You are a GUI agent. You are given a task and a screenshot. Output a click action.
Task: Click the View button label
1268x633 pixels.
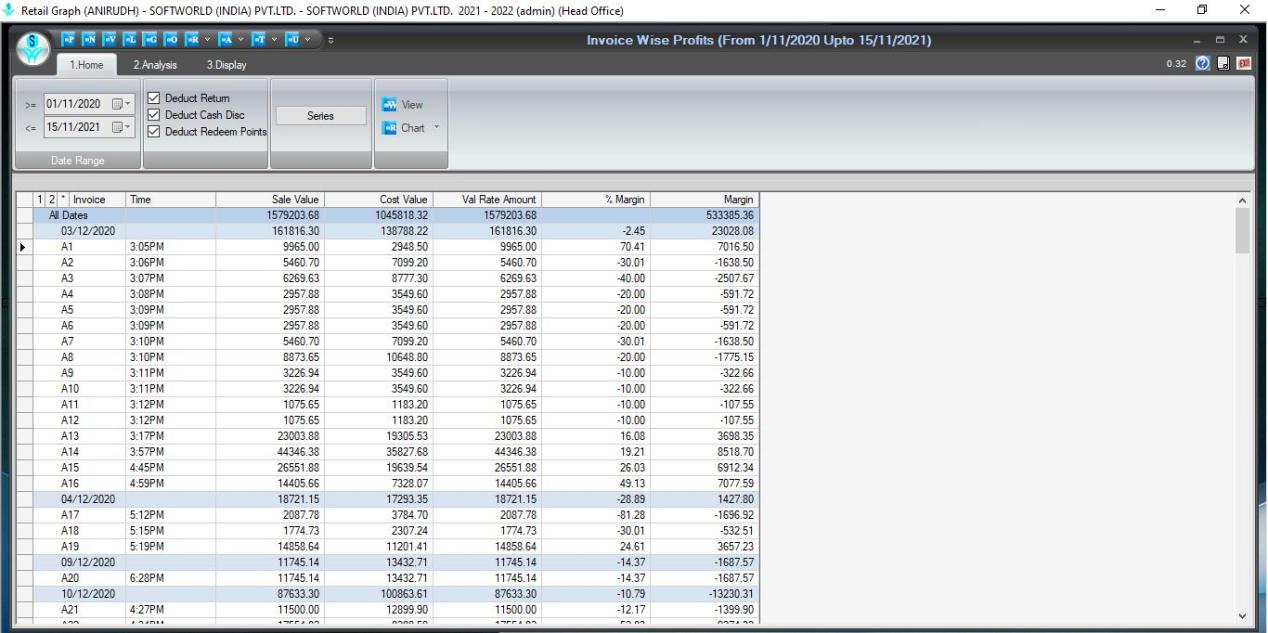coord(413,105)
